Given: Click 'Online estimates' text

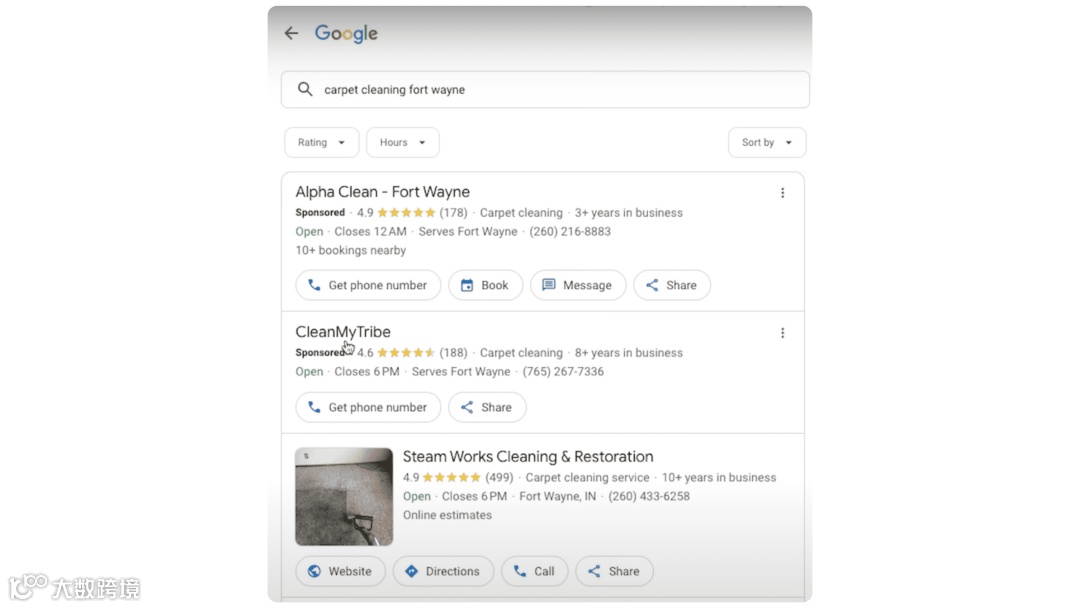Looking at the screenshot, I should [447, 514].
